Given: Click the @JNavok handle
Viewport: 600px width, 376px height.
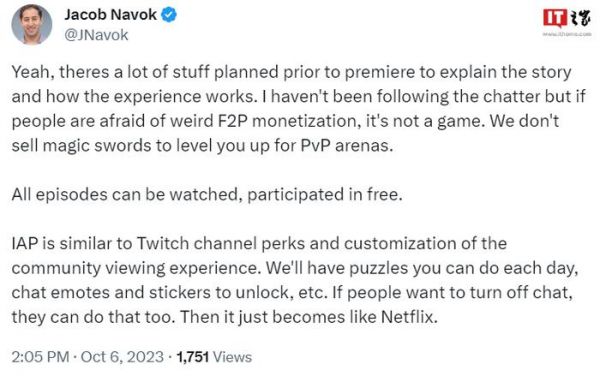Looking at the screenshot, I should pyautogui.click(x=96, y=35).
